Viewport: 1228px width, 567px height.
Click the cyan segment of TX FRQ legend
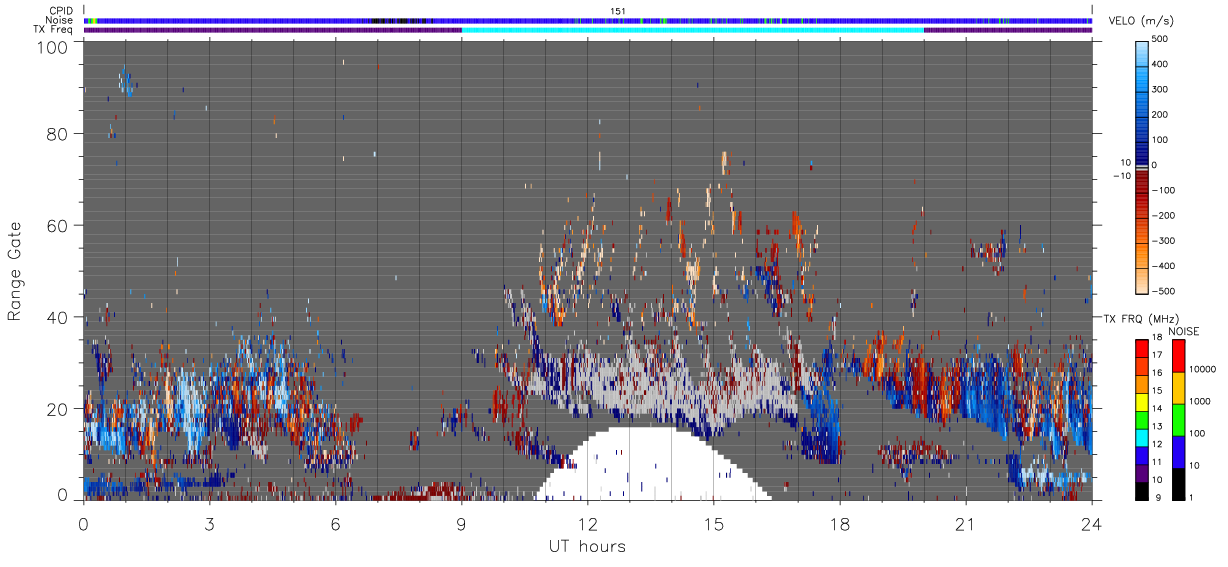coord(1142,437)
